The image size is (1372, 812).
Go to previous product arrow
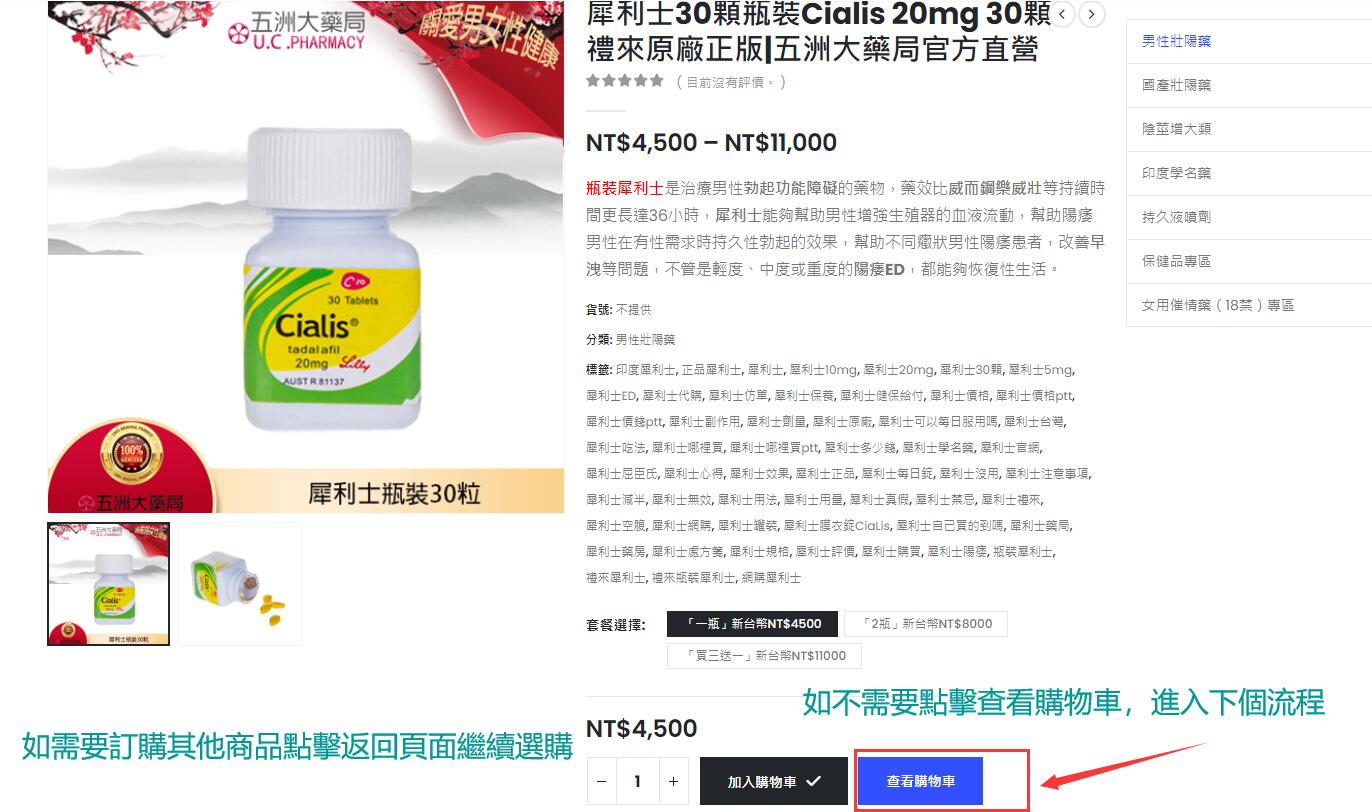click(x=1062, y=14)
